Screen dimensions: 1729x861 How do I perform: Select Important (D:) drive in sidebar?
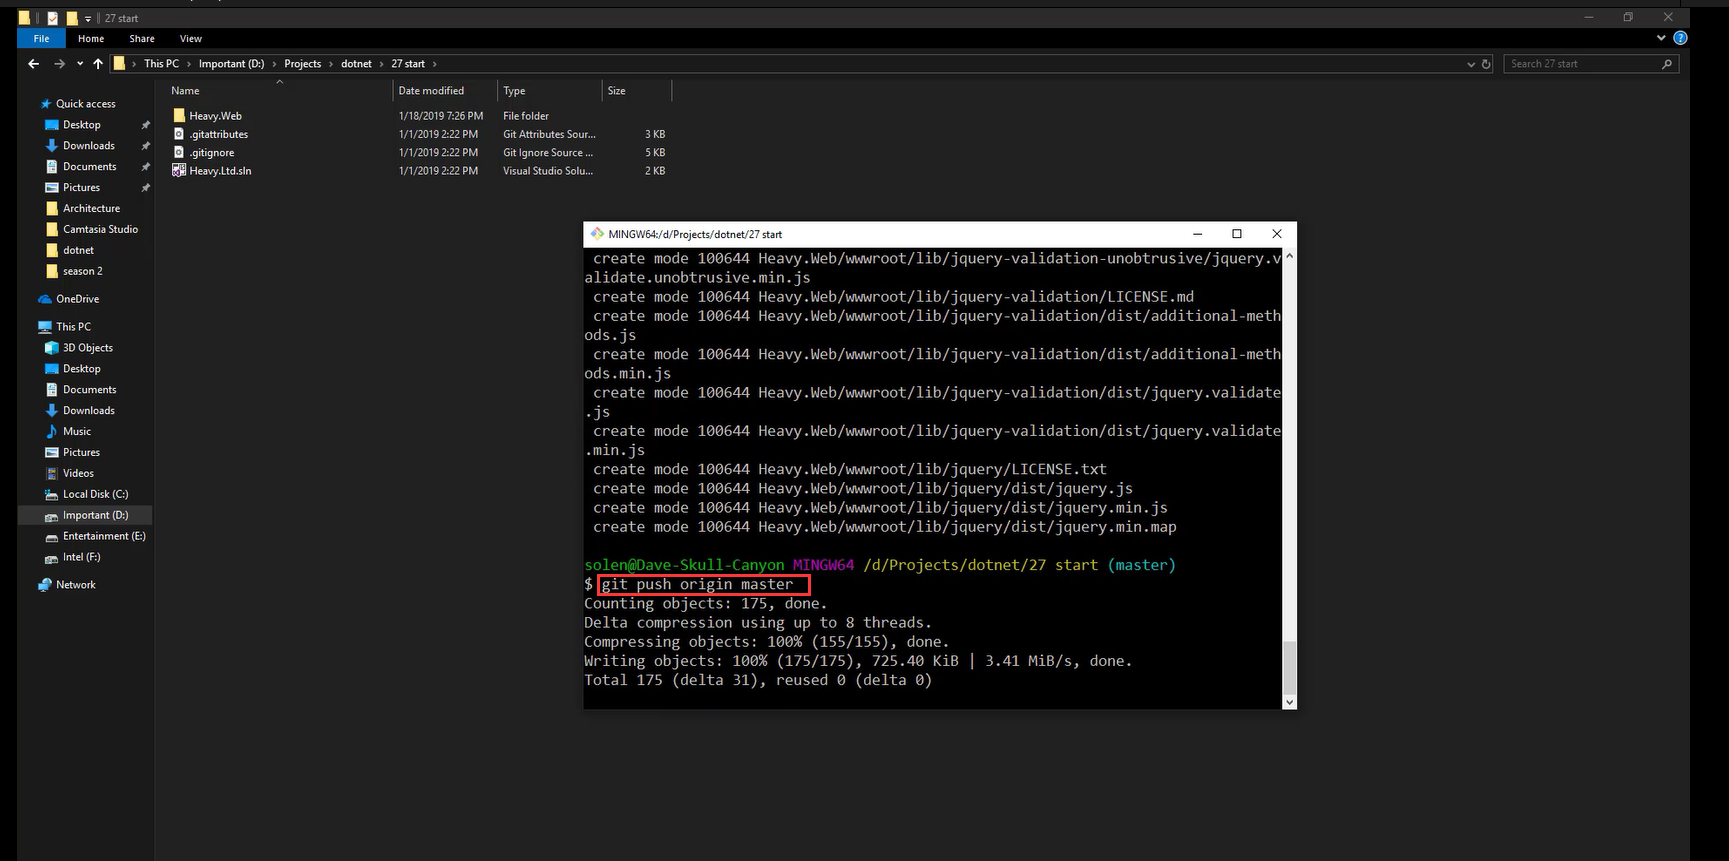pos(95,516)
